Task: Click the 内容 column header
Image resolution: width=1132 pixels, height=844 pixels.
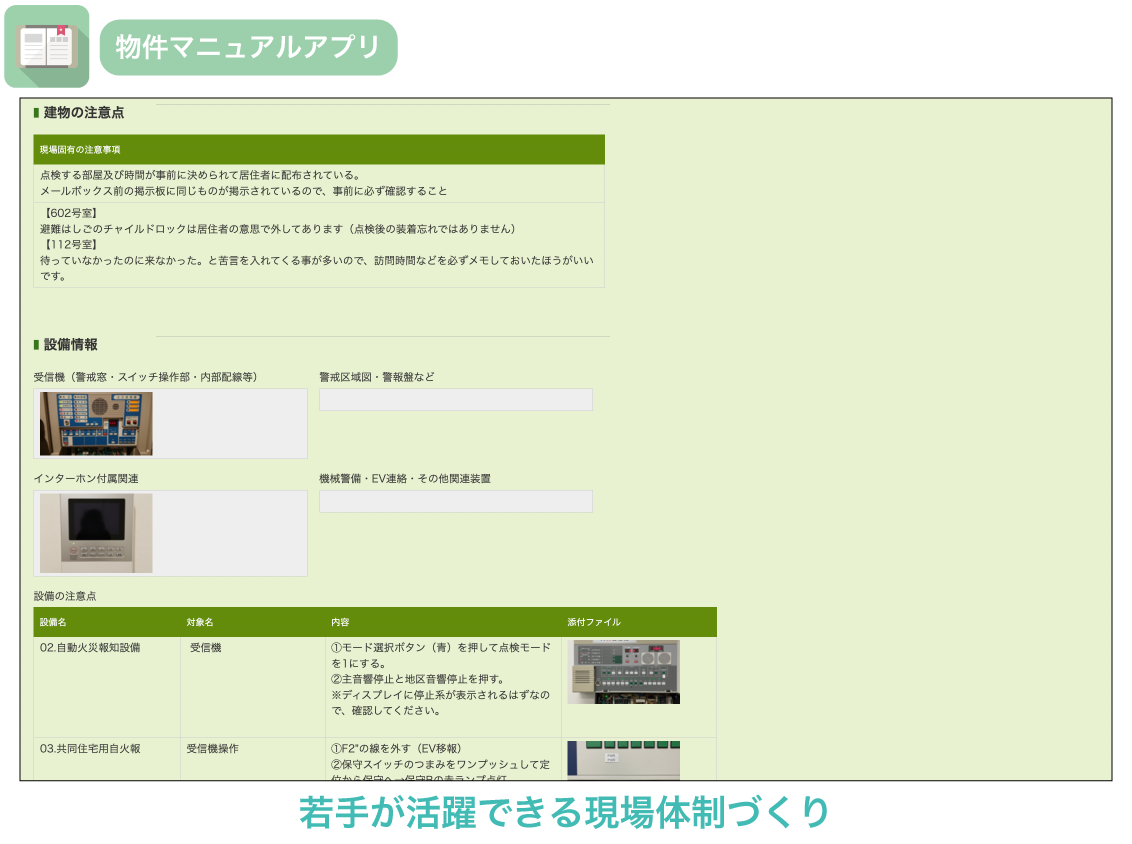Action: click(x=442, y=622)
